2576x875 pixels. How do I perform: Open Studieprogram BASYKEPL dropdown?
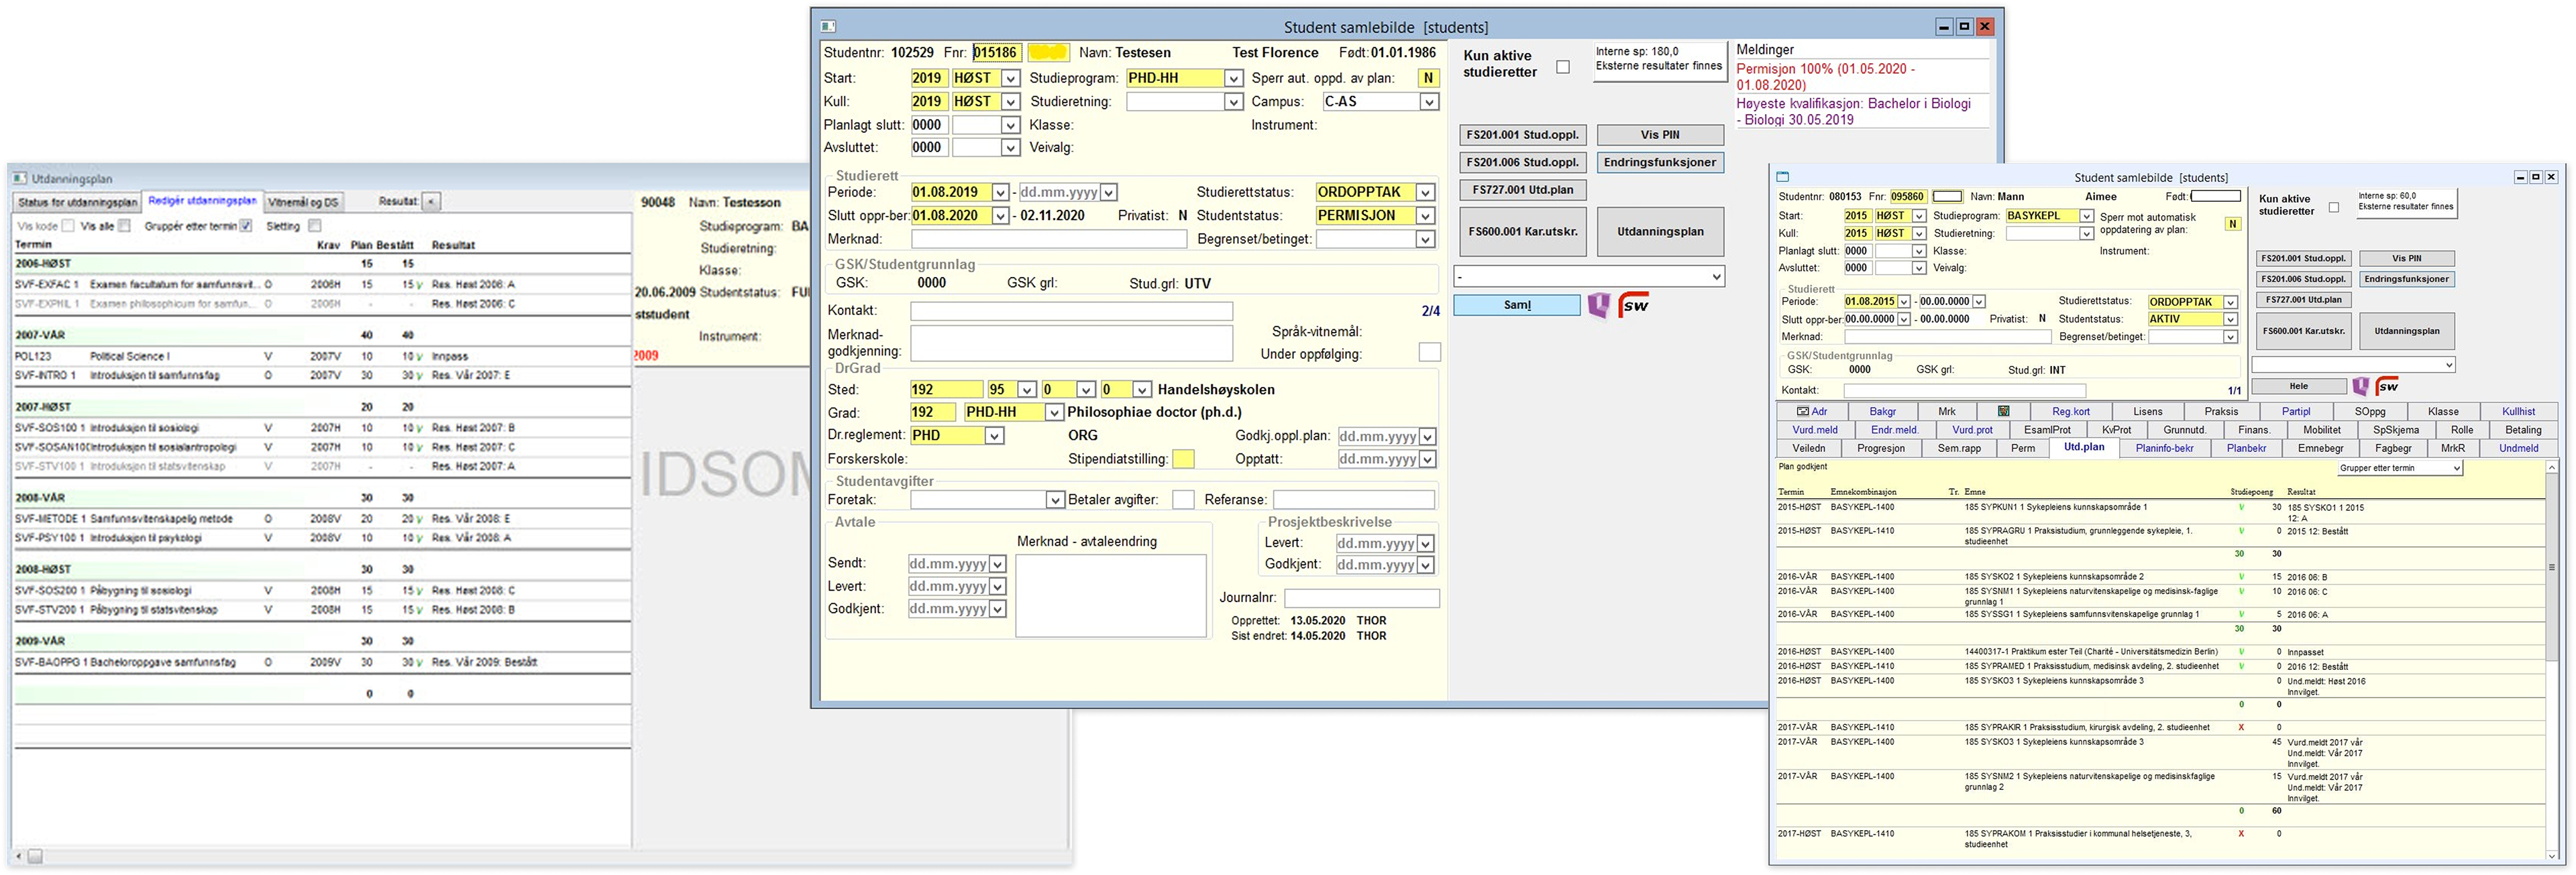coord(2086,216)
